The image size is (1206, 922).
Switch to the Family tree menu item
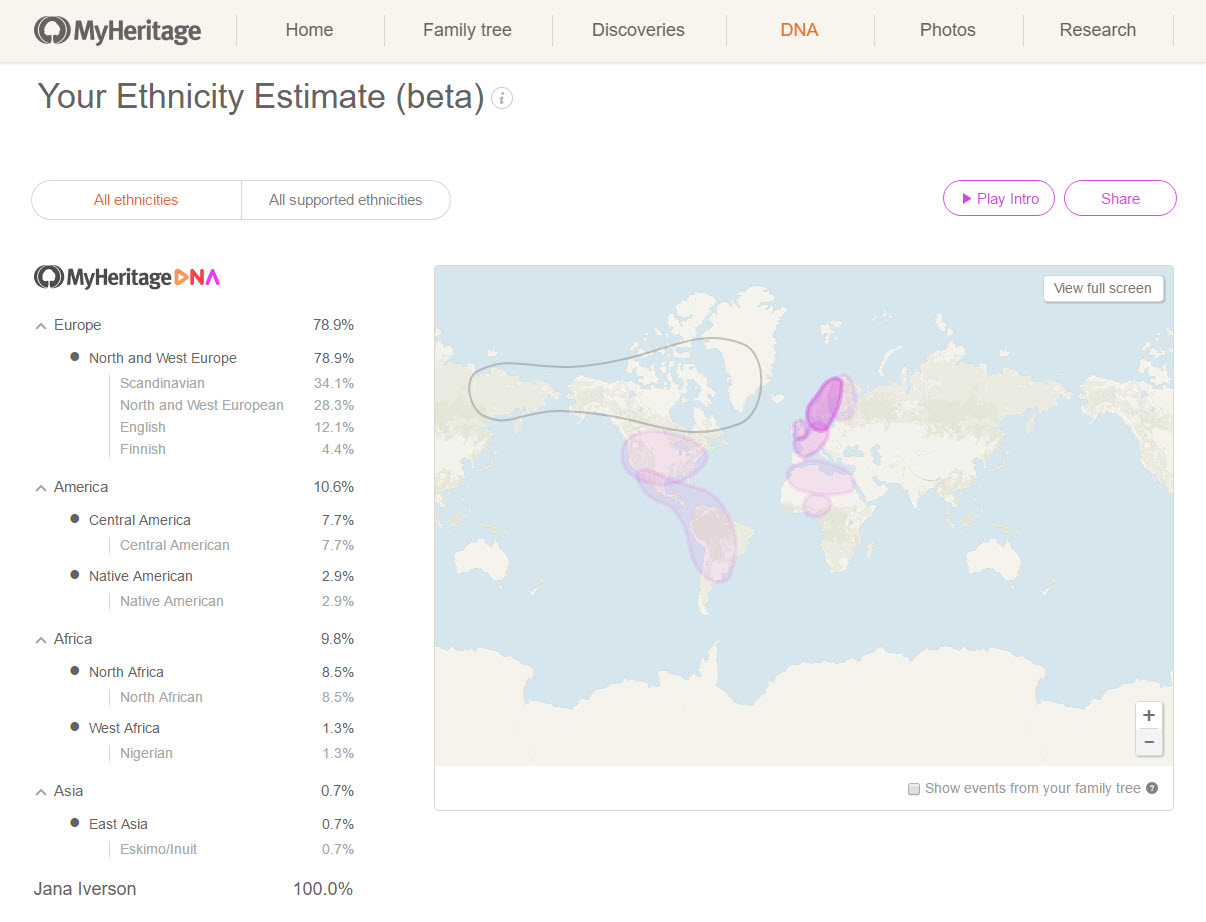point(467,30)
